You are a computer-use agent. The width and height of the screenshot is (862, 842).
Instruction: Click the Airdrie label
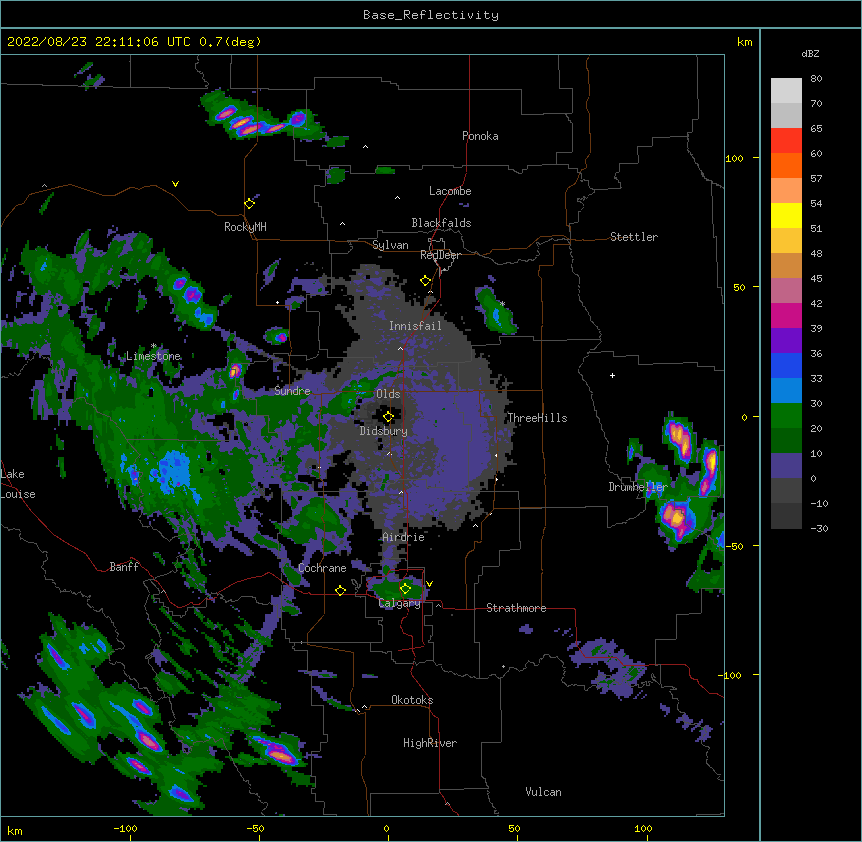tap(404, 537)
